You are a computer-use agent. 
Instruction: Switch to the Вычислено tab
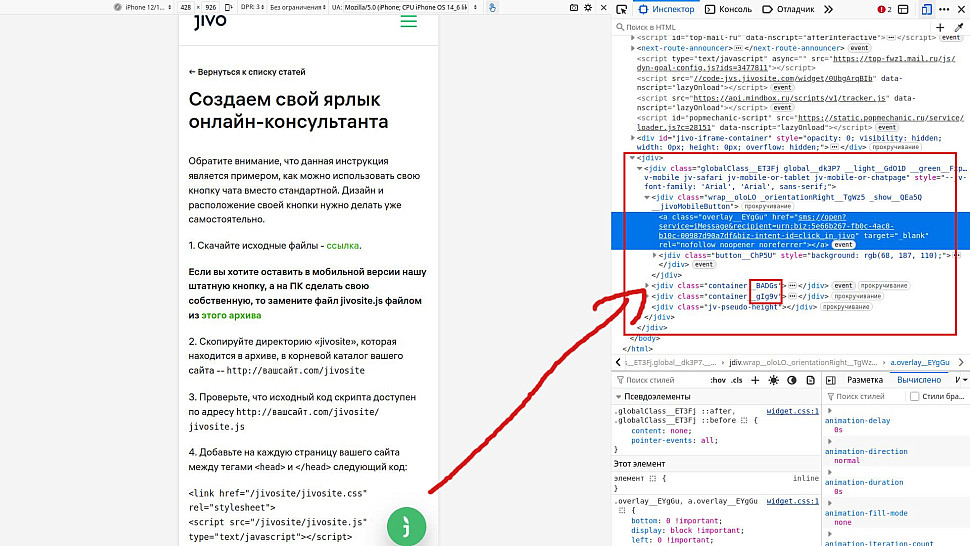[919, 380]
